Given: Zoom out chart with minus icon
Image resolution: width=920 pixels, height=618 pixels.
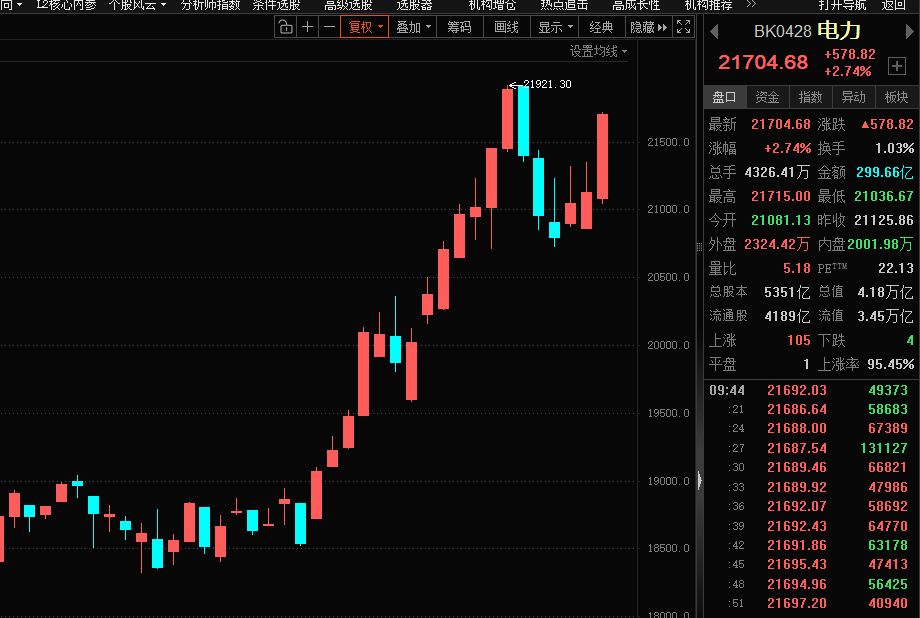Looking at the screenshot, I should 329,27.
